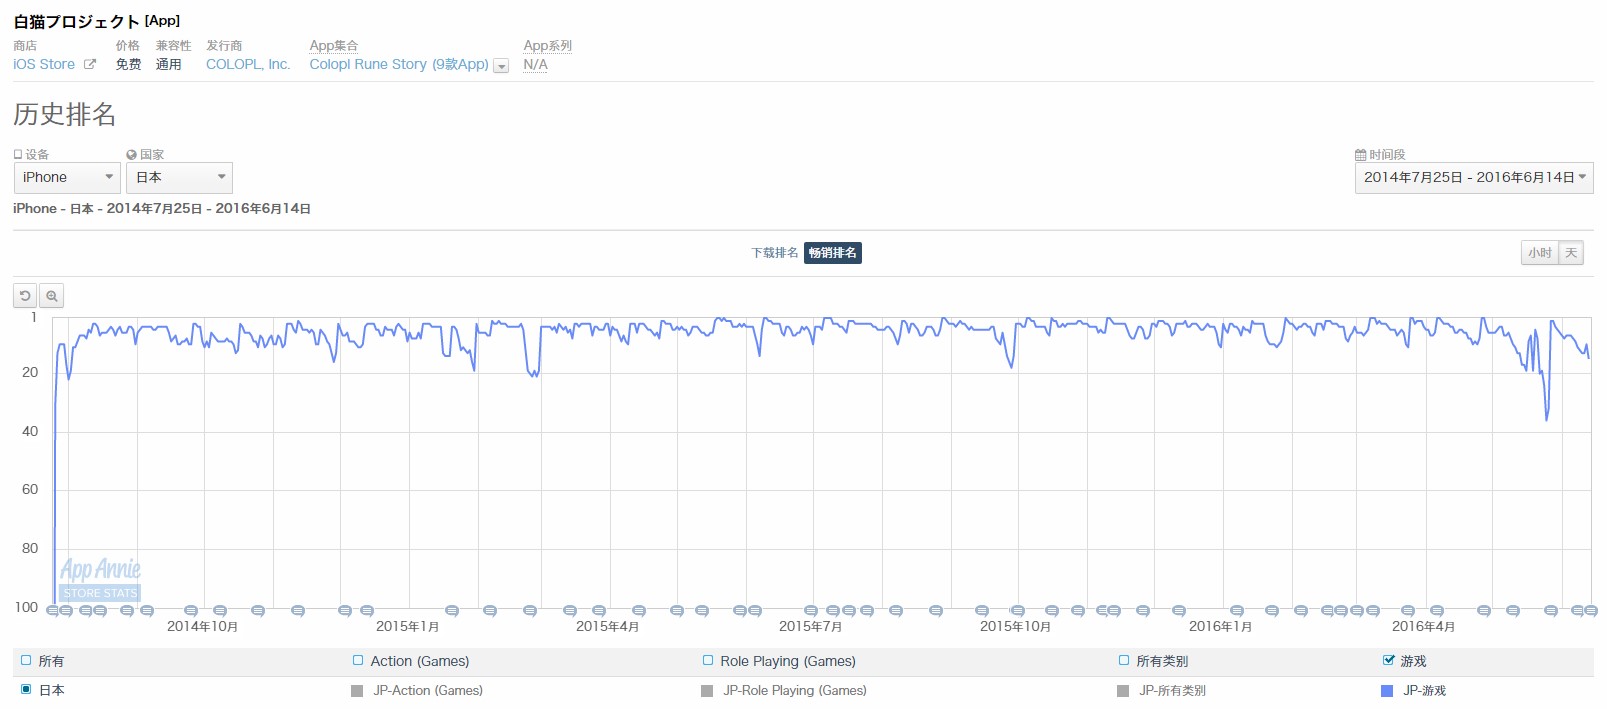This screenshot has height=709, width=1607.
Task: Click the 历史排名 heading
Action: [x=64, y=114]
